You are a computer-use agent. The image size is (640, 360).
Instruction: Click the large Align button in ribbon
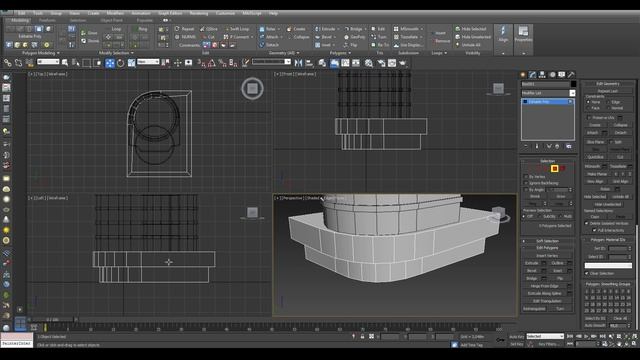503,39
